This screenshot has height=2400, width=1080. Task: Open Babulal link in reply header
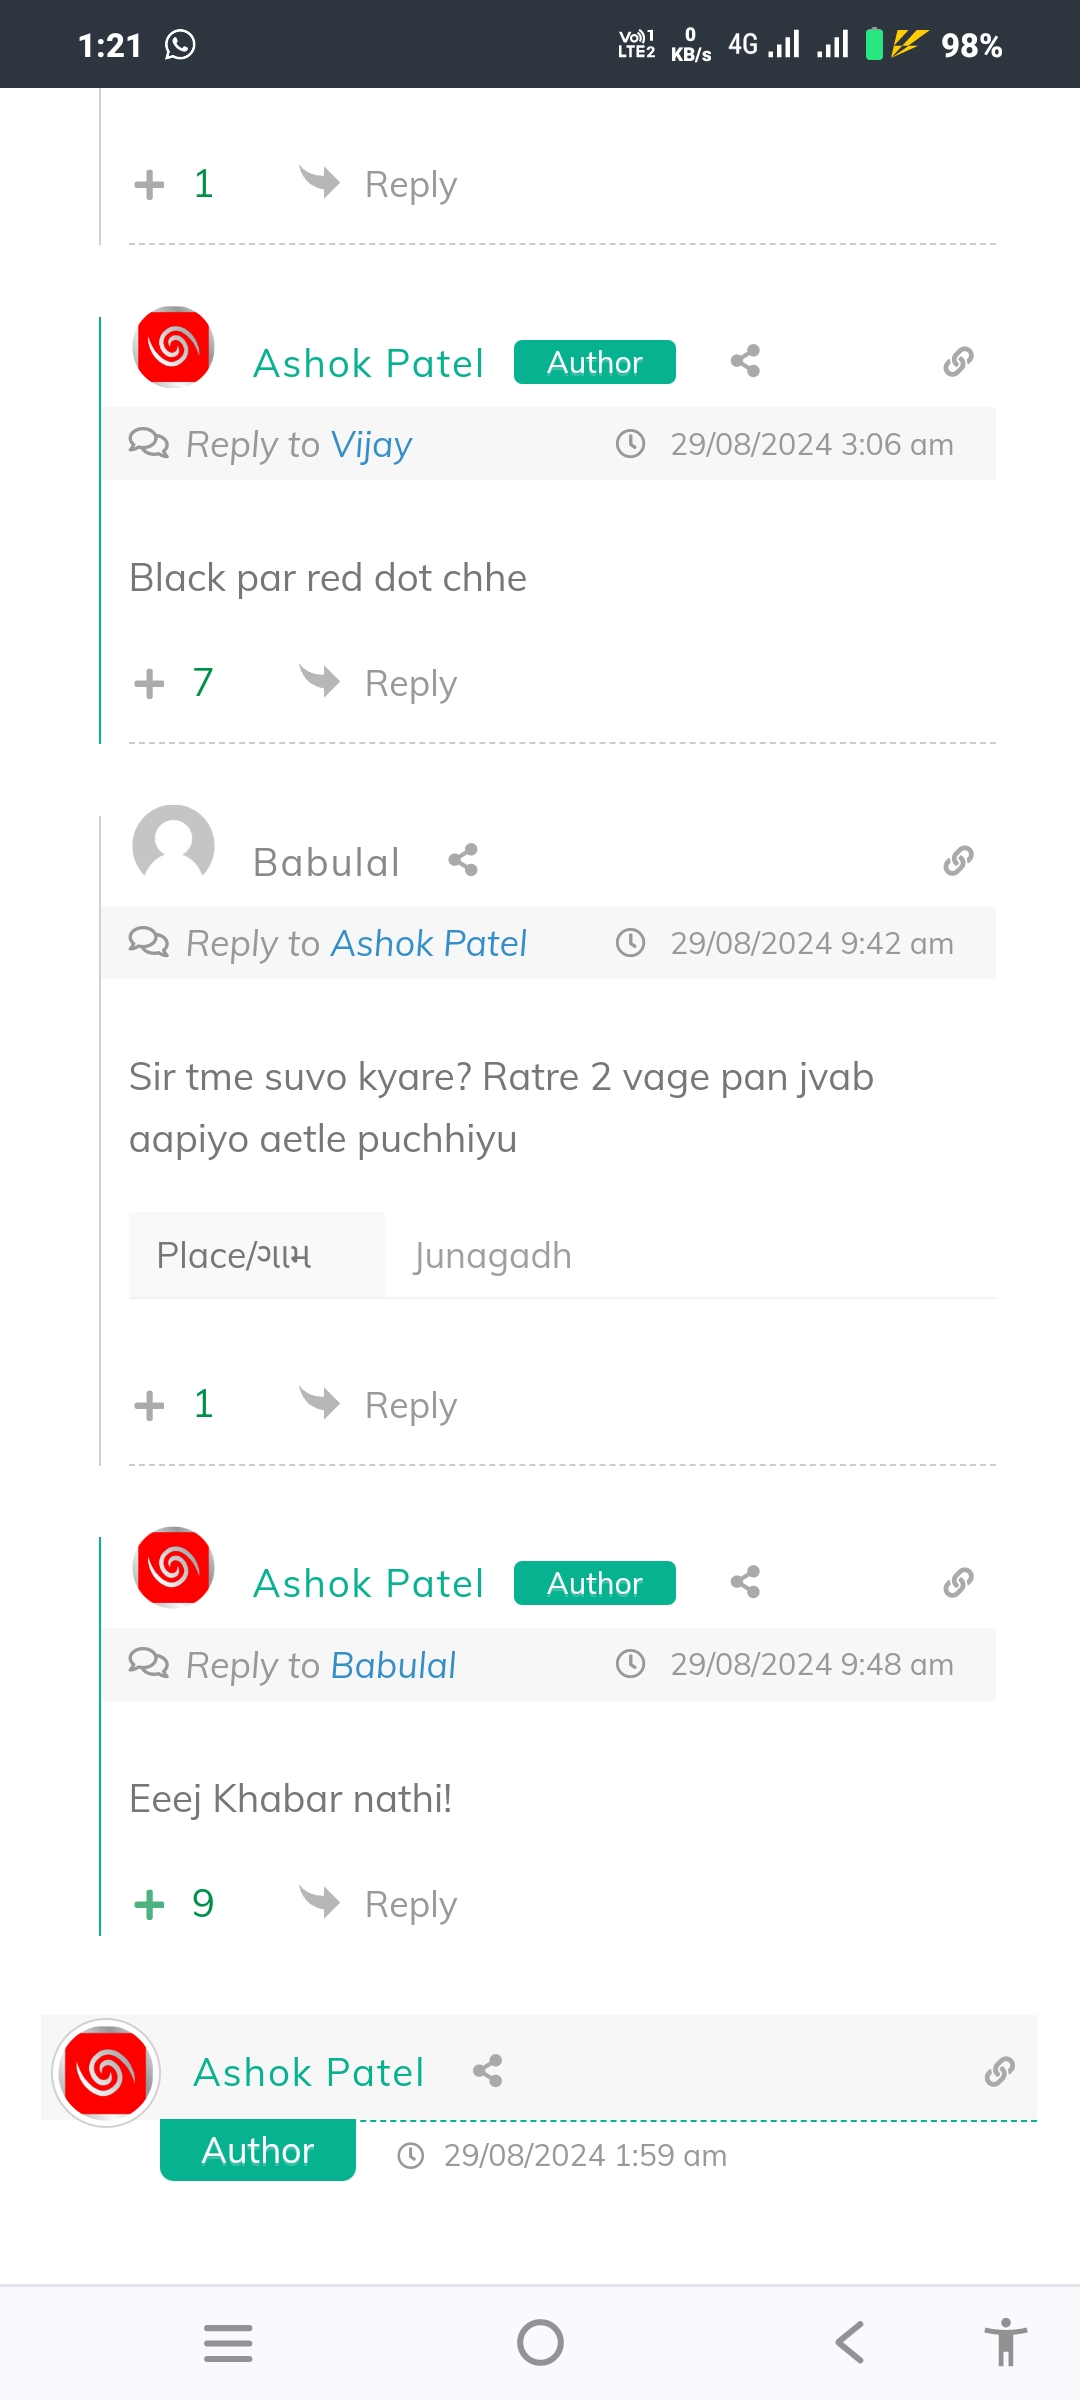coord(393,1665)
